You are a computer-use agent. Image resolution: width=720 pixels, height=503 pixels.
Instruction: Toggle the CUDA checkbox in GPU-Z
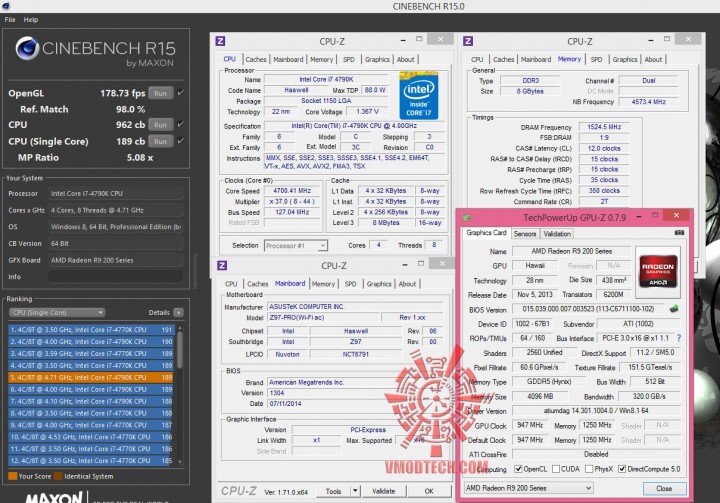coord(556,469)
